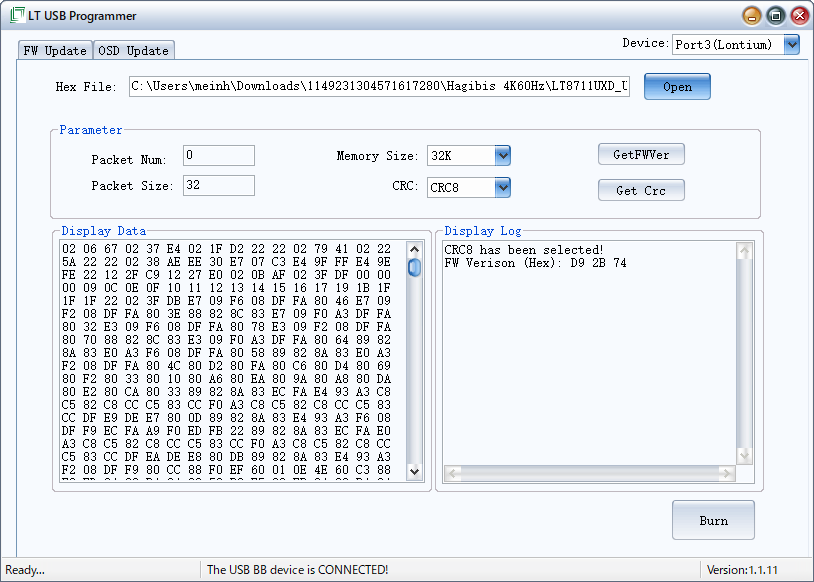Click Display Data scrollbar up arrow
The height and width of the screenshot is (582, 814).
point(414,250)
